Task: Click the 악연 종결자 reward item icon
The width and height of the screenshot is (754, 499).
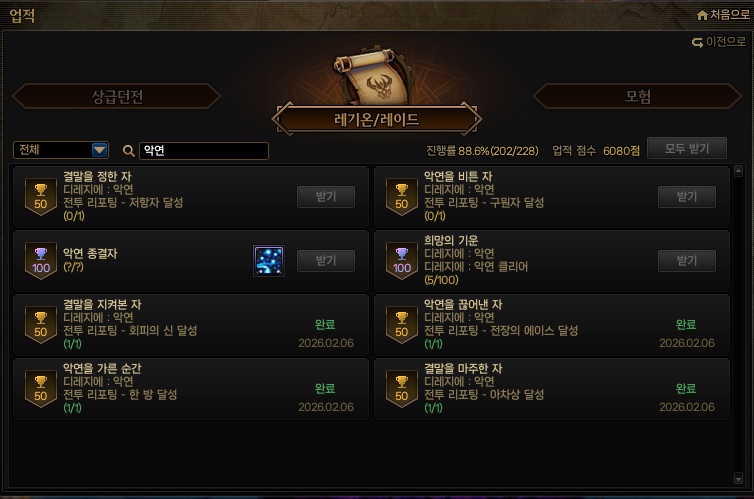Action: tap(269, 261)
